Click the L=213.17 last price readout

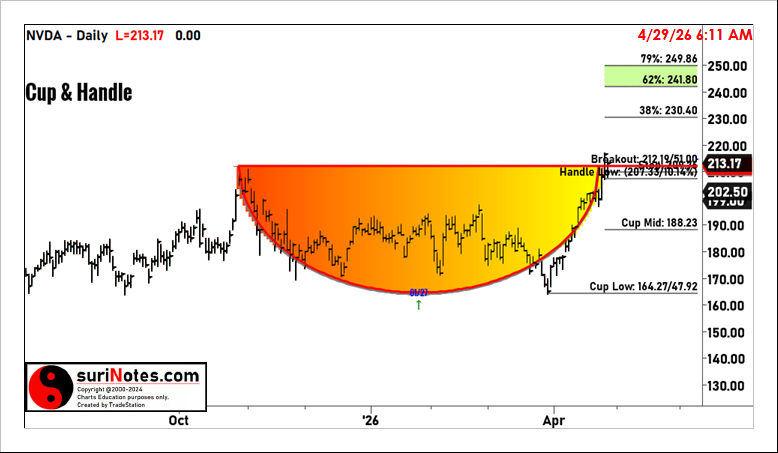coord(143,35)
